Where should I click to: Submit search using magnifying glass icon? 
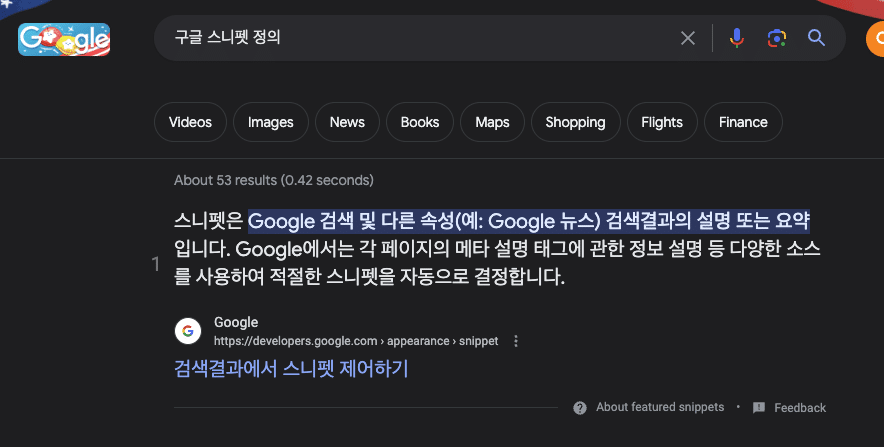[816, 38]
